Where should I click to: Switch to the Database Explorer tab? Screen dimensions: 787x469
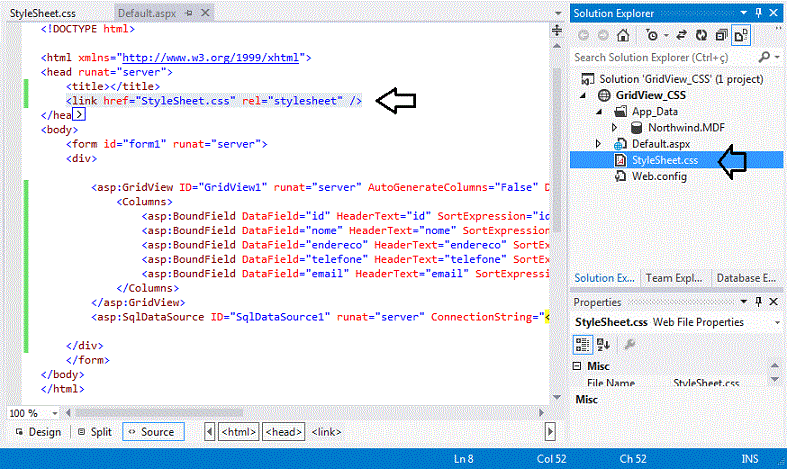(746, 278)
